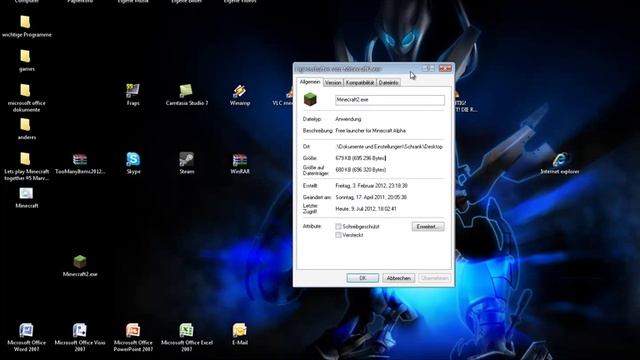The width and height of the screenshot is (640, 360).
Task: Click the OK button
Action: point(362,278)
